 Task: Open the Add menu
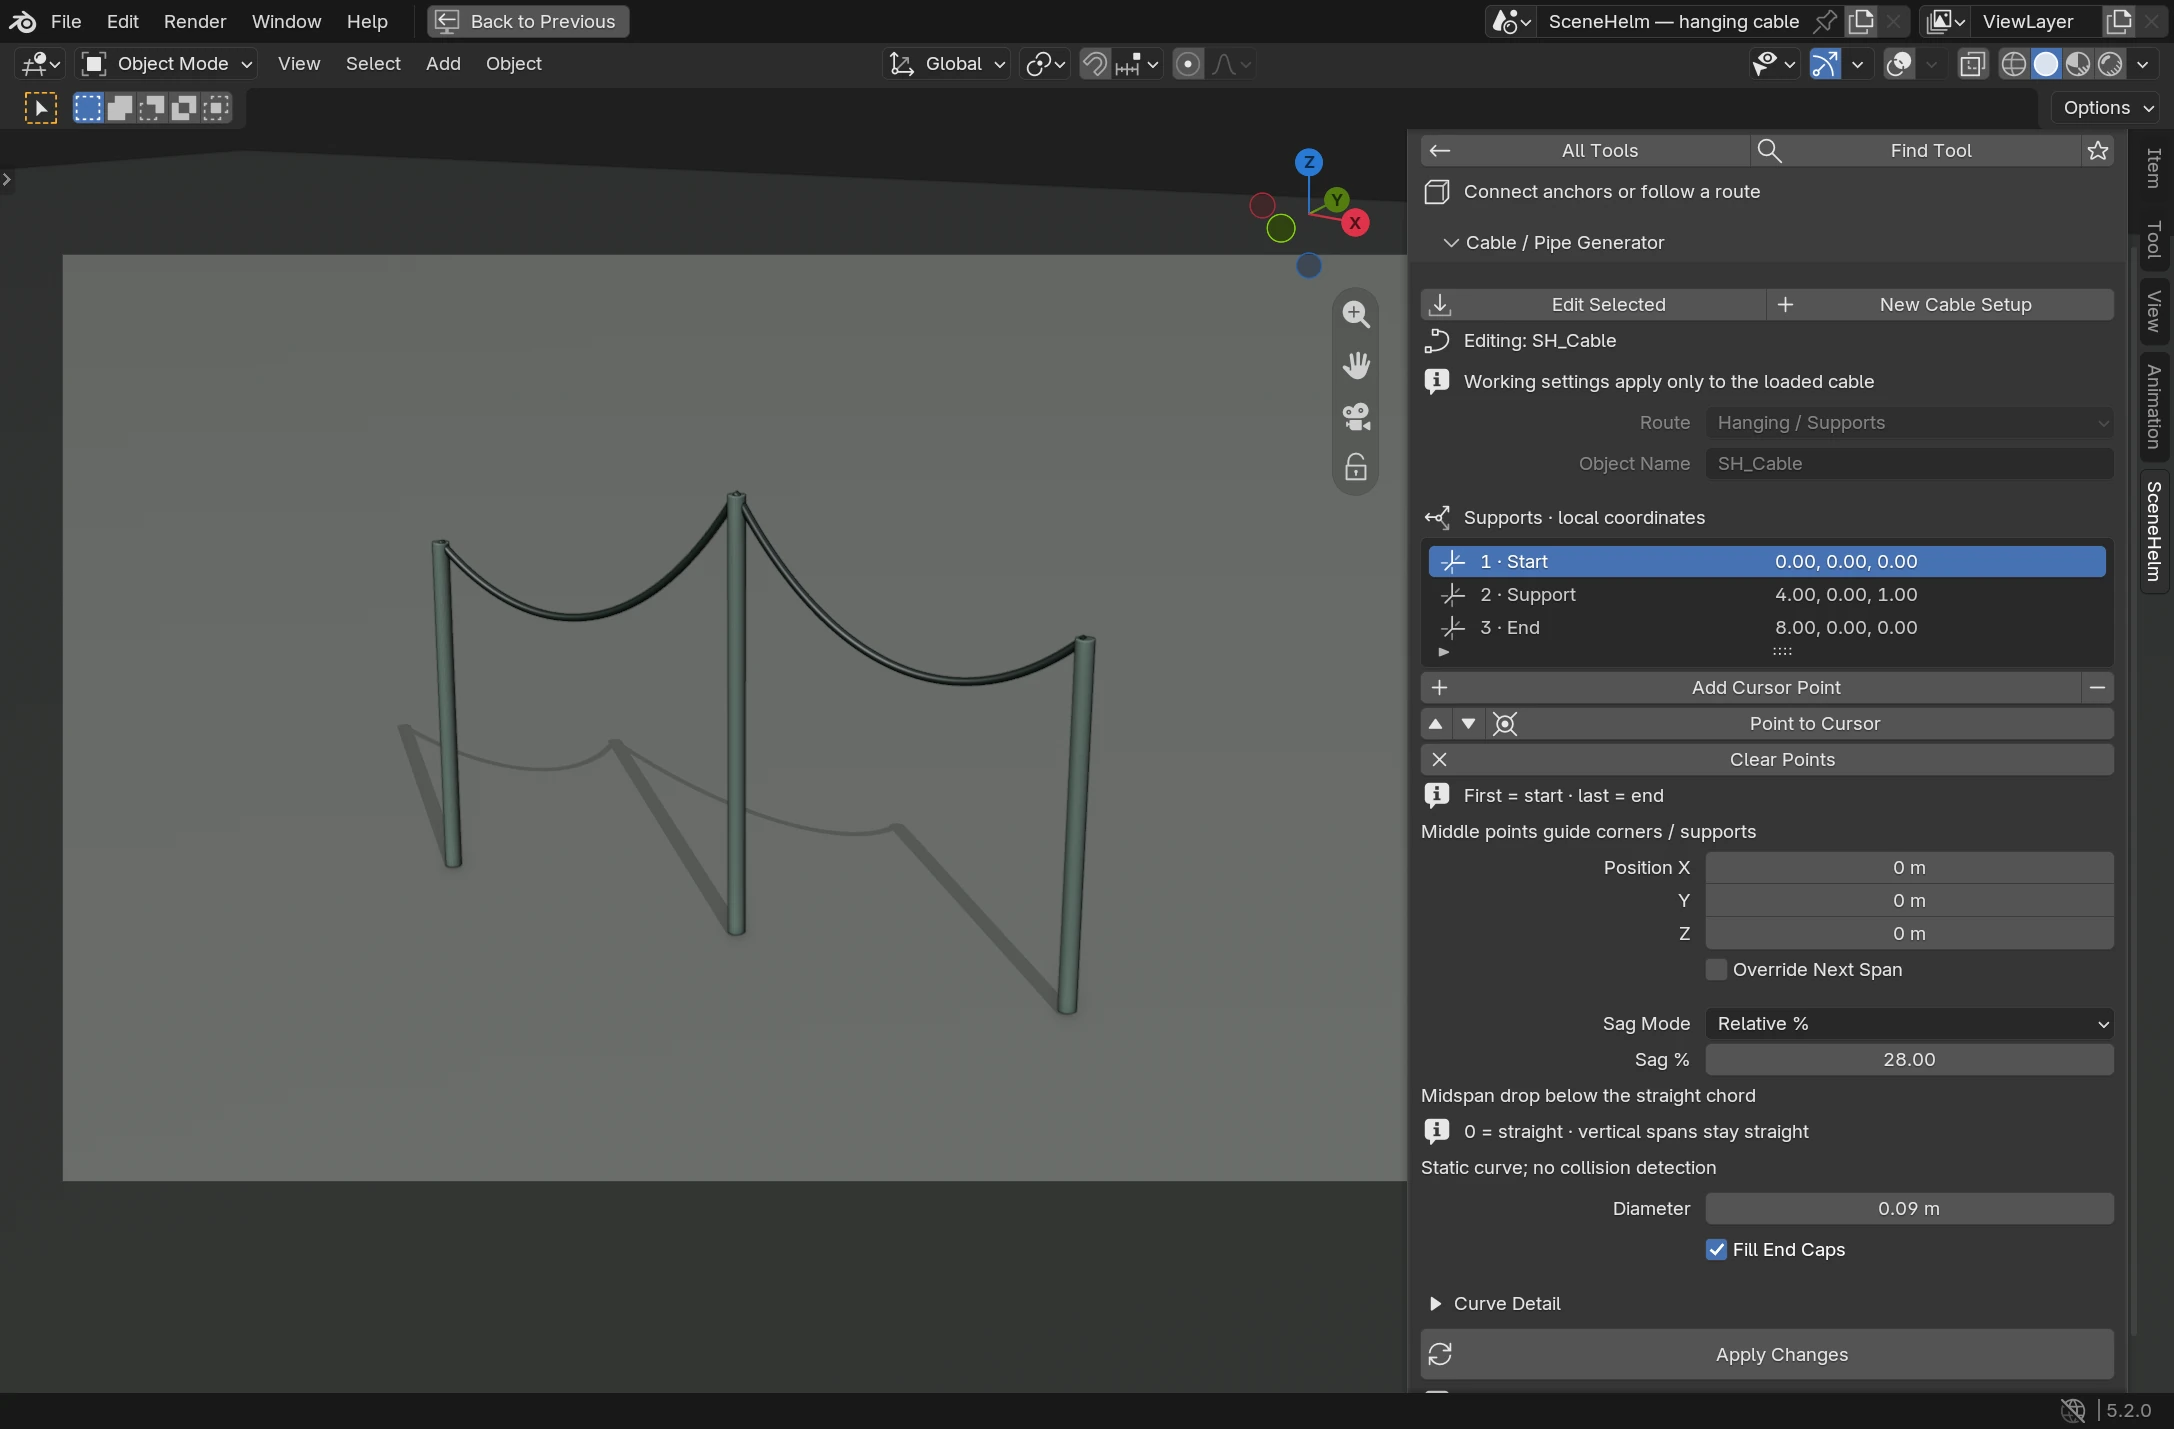443,64
